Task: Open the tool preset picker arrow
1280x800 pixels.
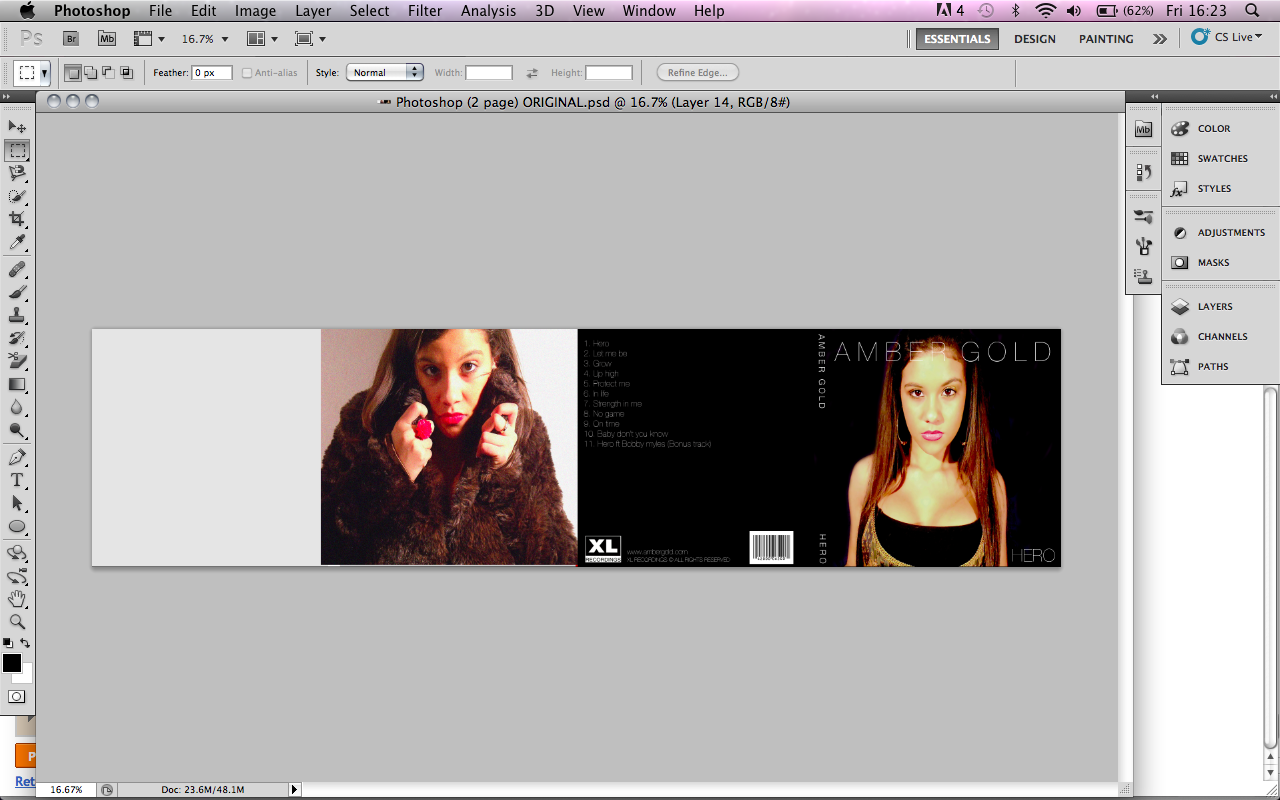Action: [x=45, y=73]
